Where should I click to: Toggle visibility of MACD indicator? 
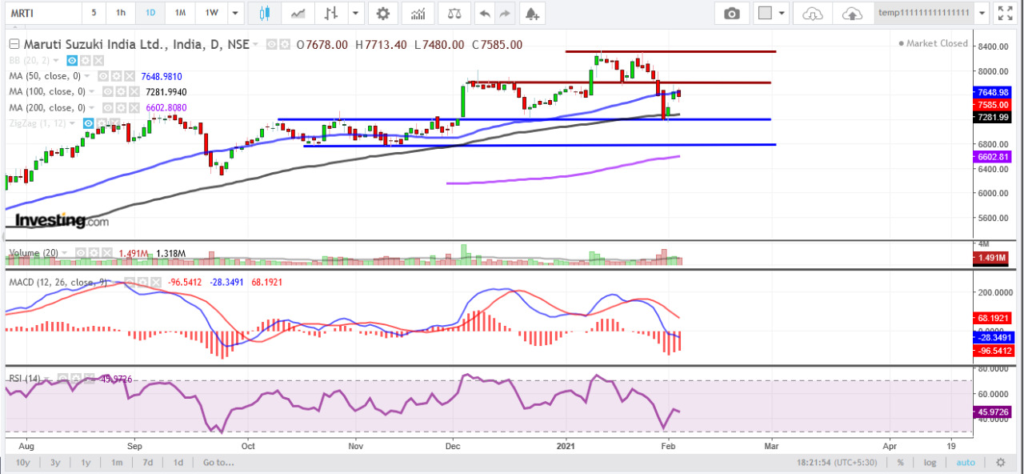(129, 282)
